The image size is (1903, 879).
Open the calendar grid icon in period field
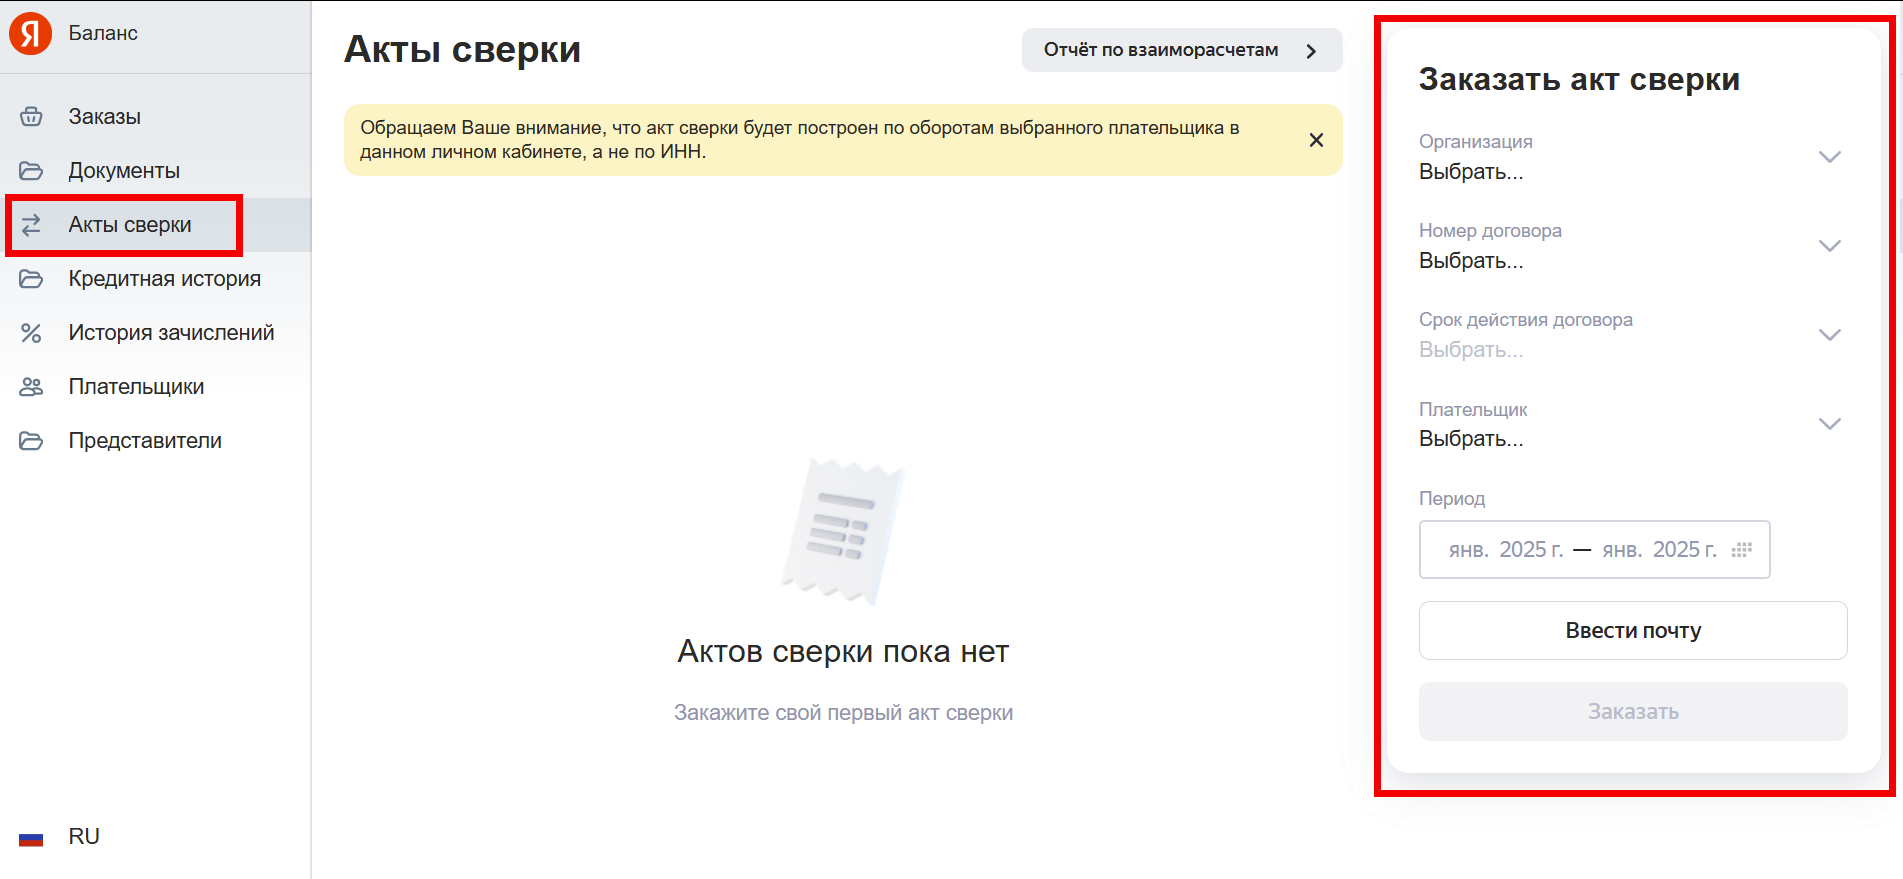tap(1741, 550)
